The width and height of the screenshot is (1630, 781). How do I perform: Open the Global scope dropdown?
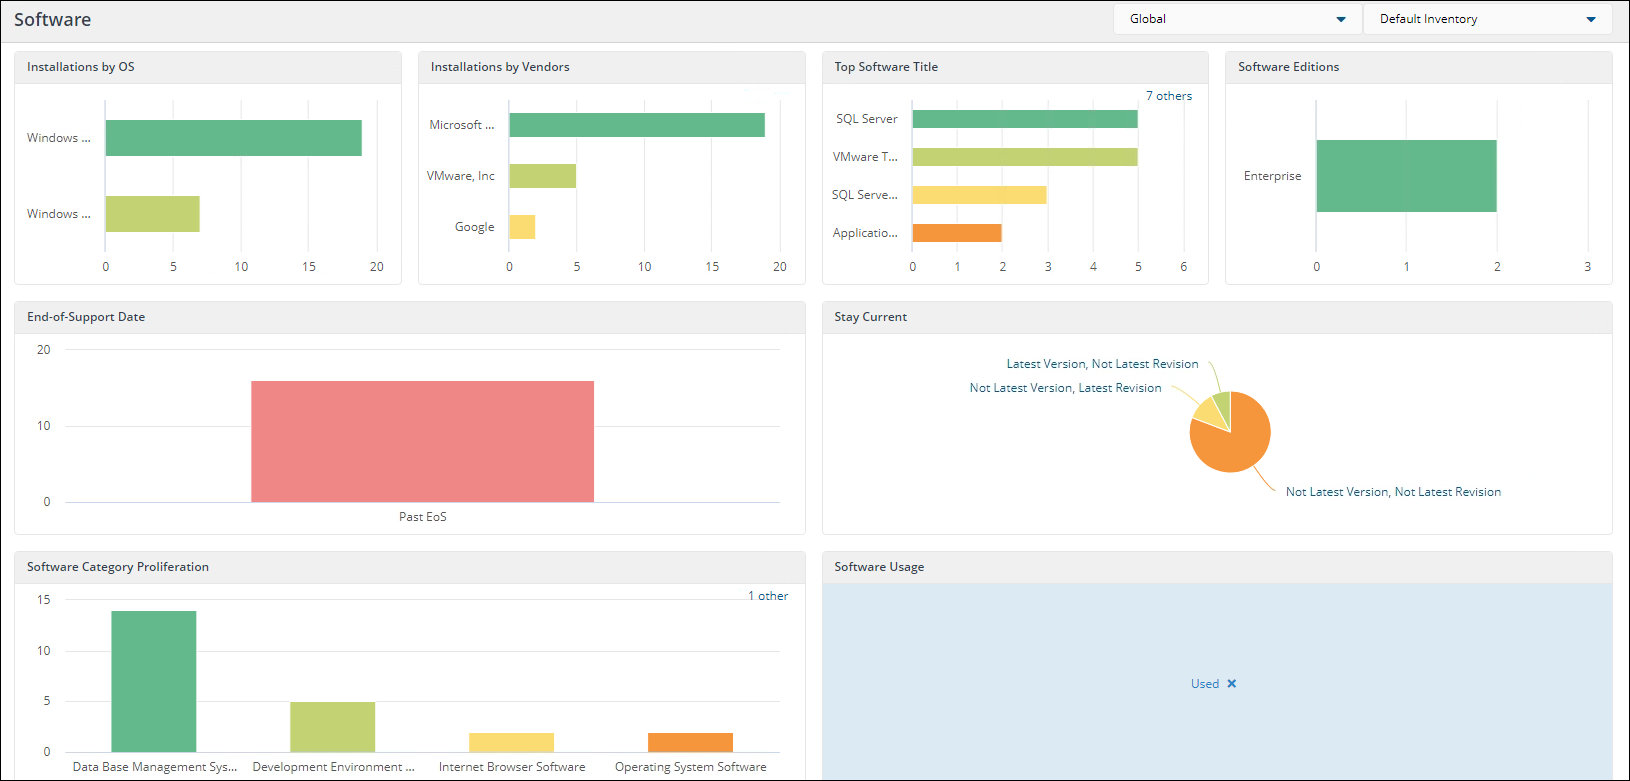click(1236, 19)
